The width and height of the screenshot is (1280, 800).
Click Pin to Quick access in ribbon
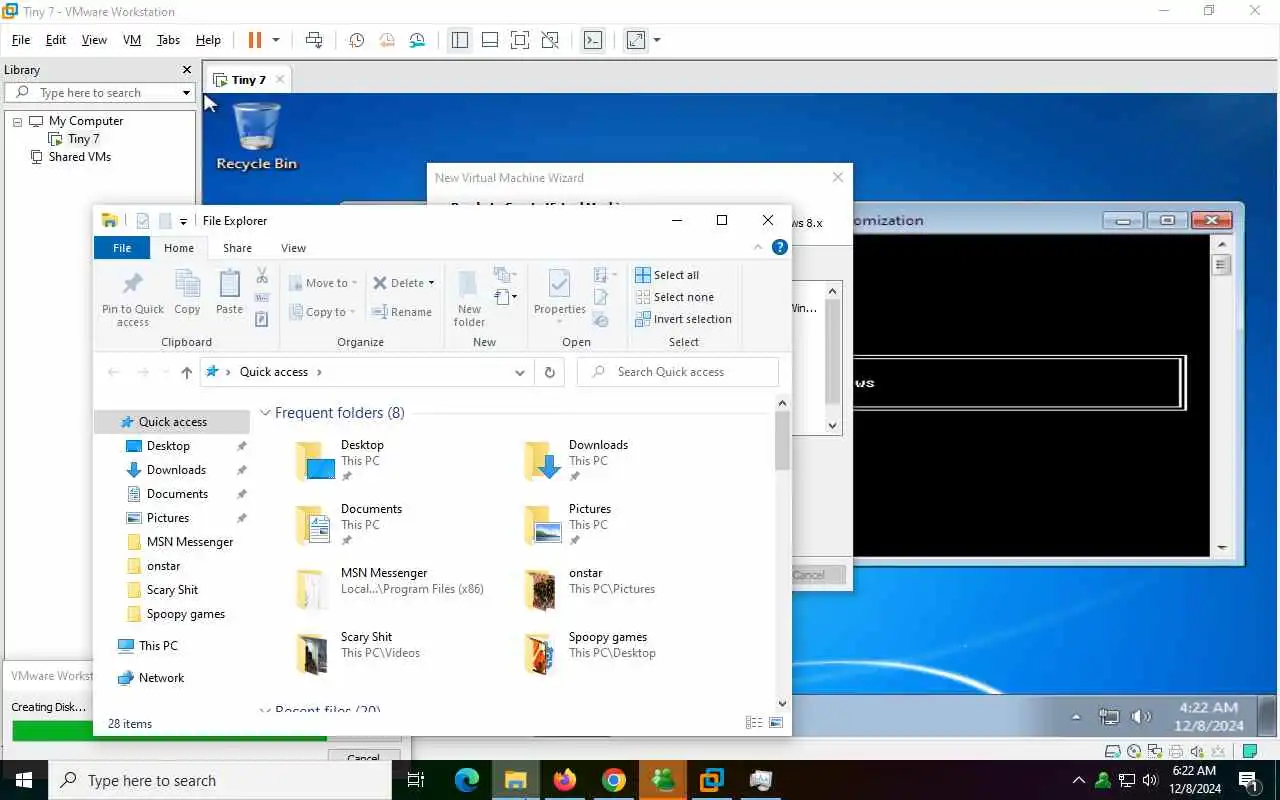coord(133,298)
